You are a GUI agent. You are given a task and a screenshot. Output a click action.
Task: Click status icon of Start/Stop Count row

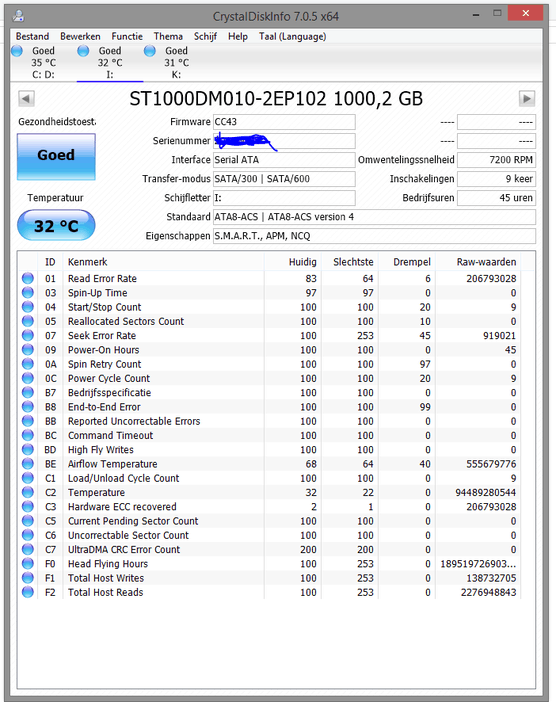coord(28,307)
